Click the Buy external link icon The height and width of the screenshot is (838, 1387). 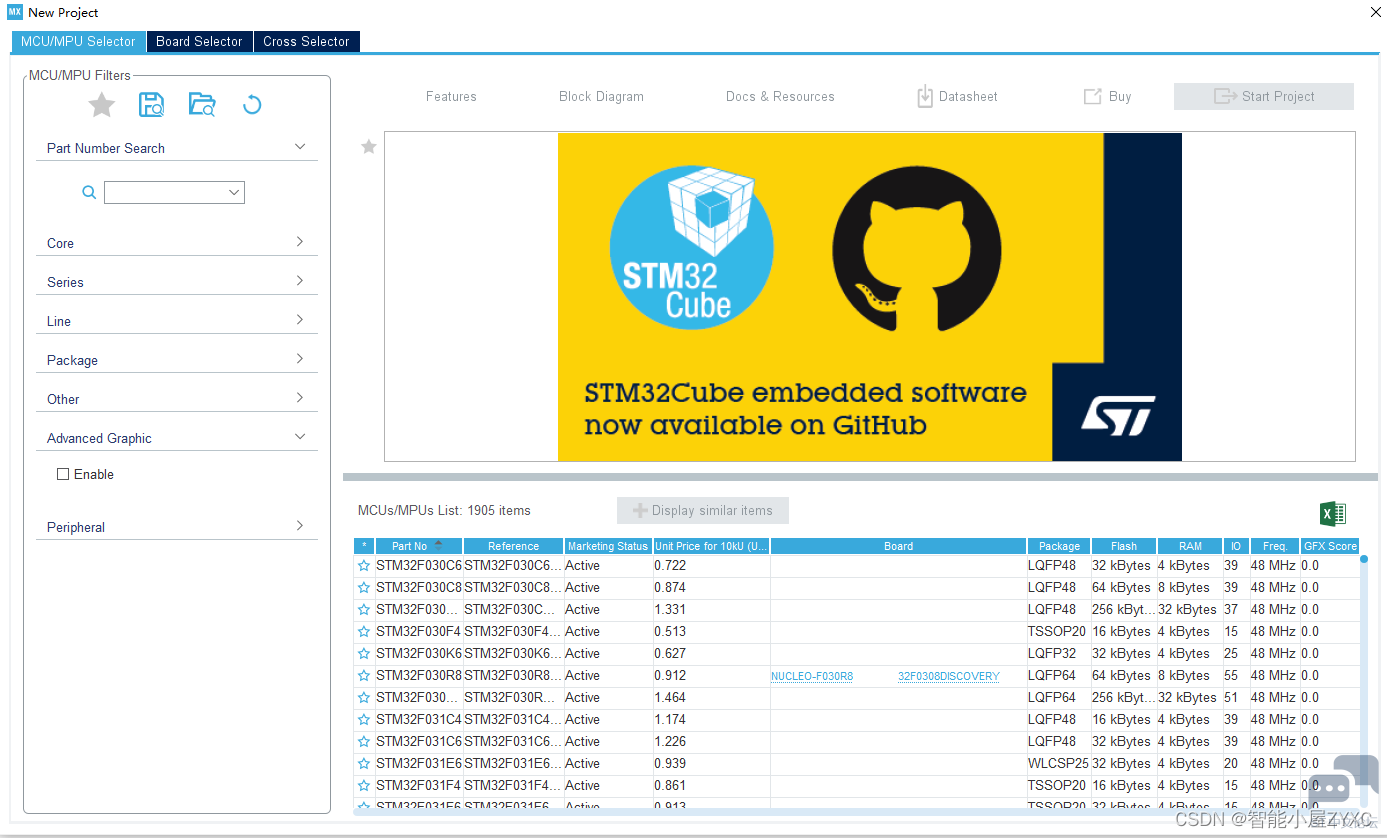tap(1092, 96)
